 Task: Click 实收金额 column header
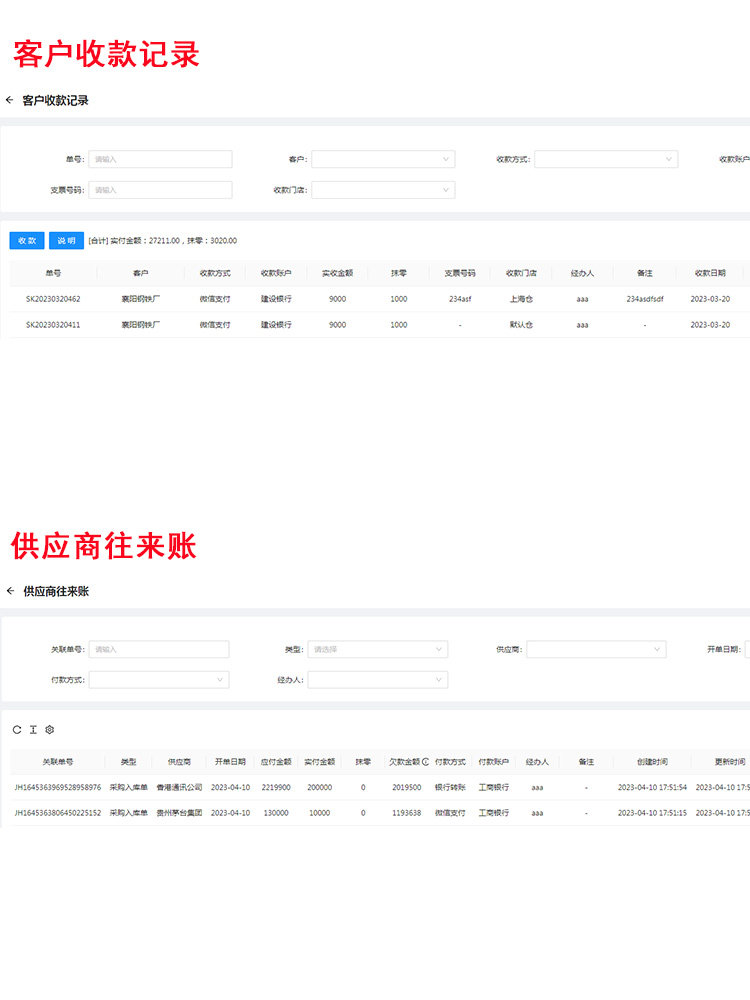click(x=337, y=273)
